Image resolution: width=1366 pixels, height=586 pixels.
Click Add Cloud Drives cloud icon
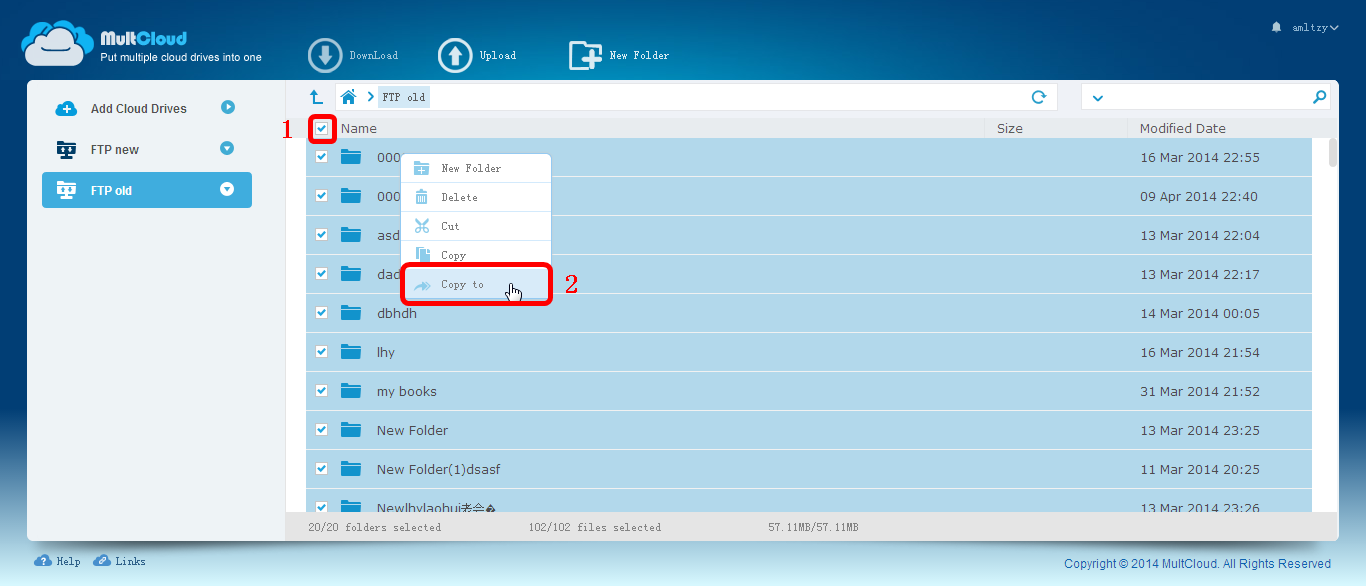pyautogui.click(x=66, y=108)
